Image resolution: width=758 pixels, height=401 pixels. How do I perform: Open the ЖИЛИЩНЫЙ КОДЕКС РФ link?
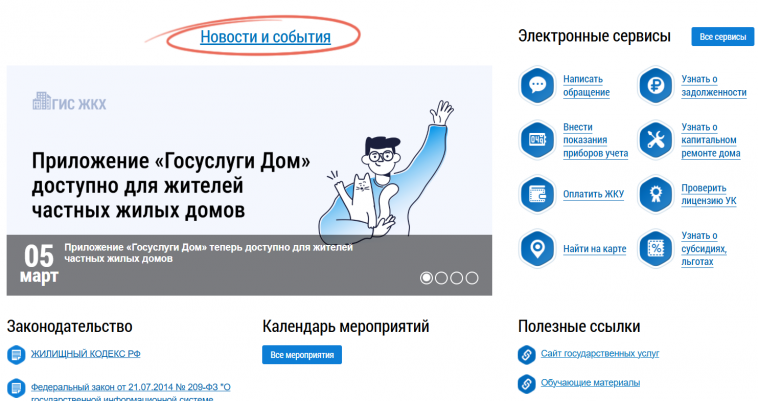85,354
